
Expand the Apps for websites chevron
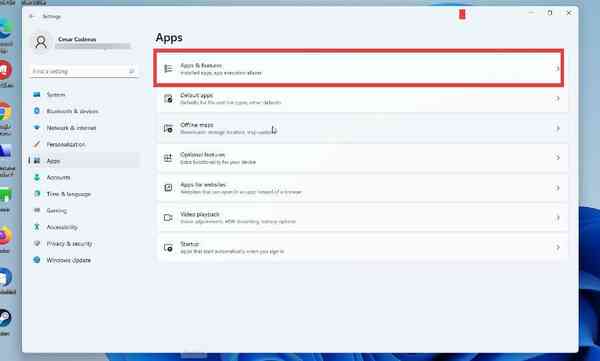pos(558,188)
